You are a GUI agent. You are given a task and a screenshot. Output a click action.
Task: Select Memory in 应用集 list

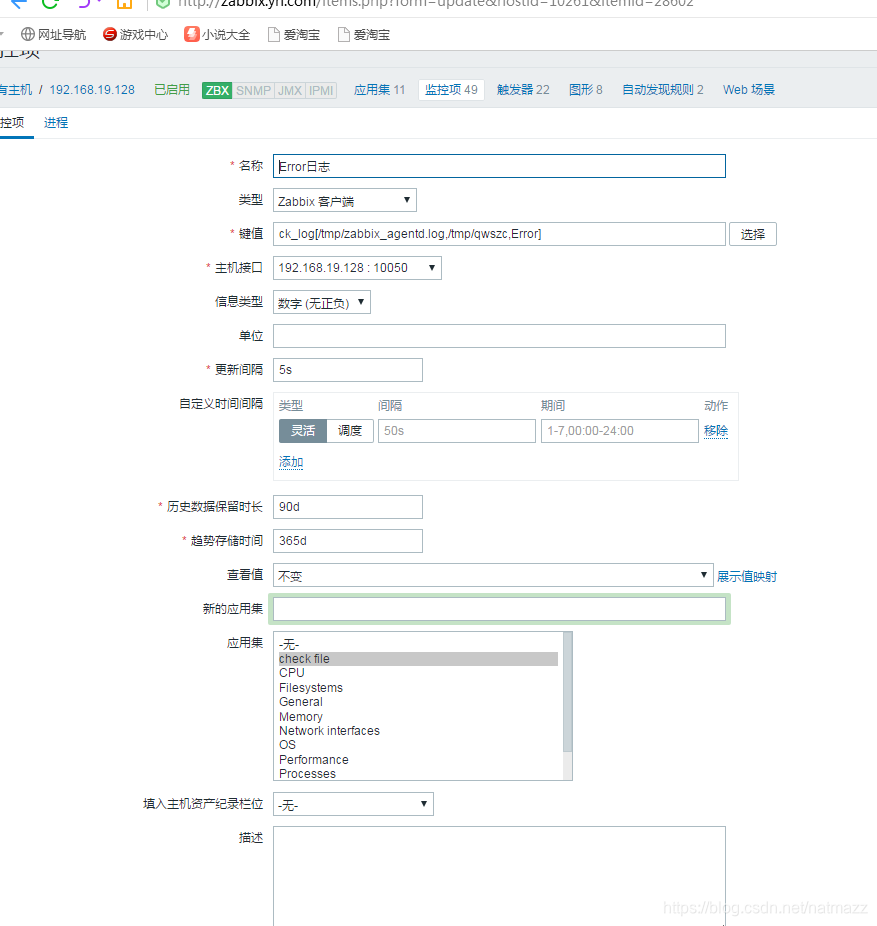[418, 716]
